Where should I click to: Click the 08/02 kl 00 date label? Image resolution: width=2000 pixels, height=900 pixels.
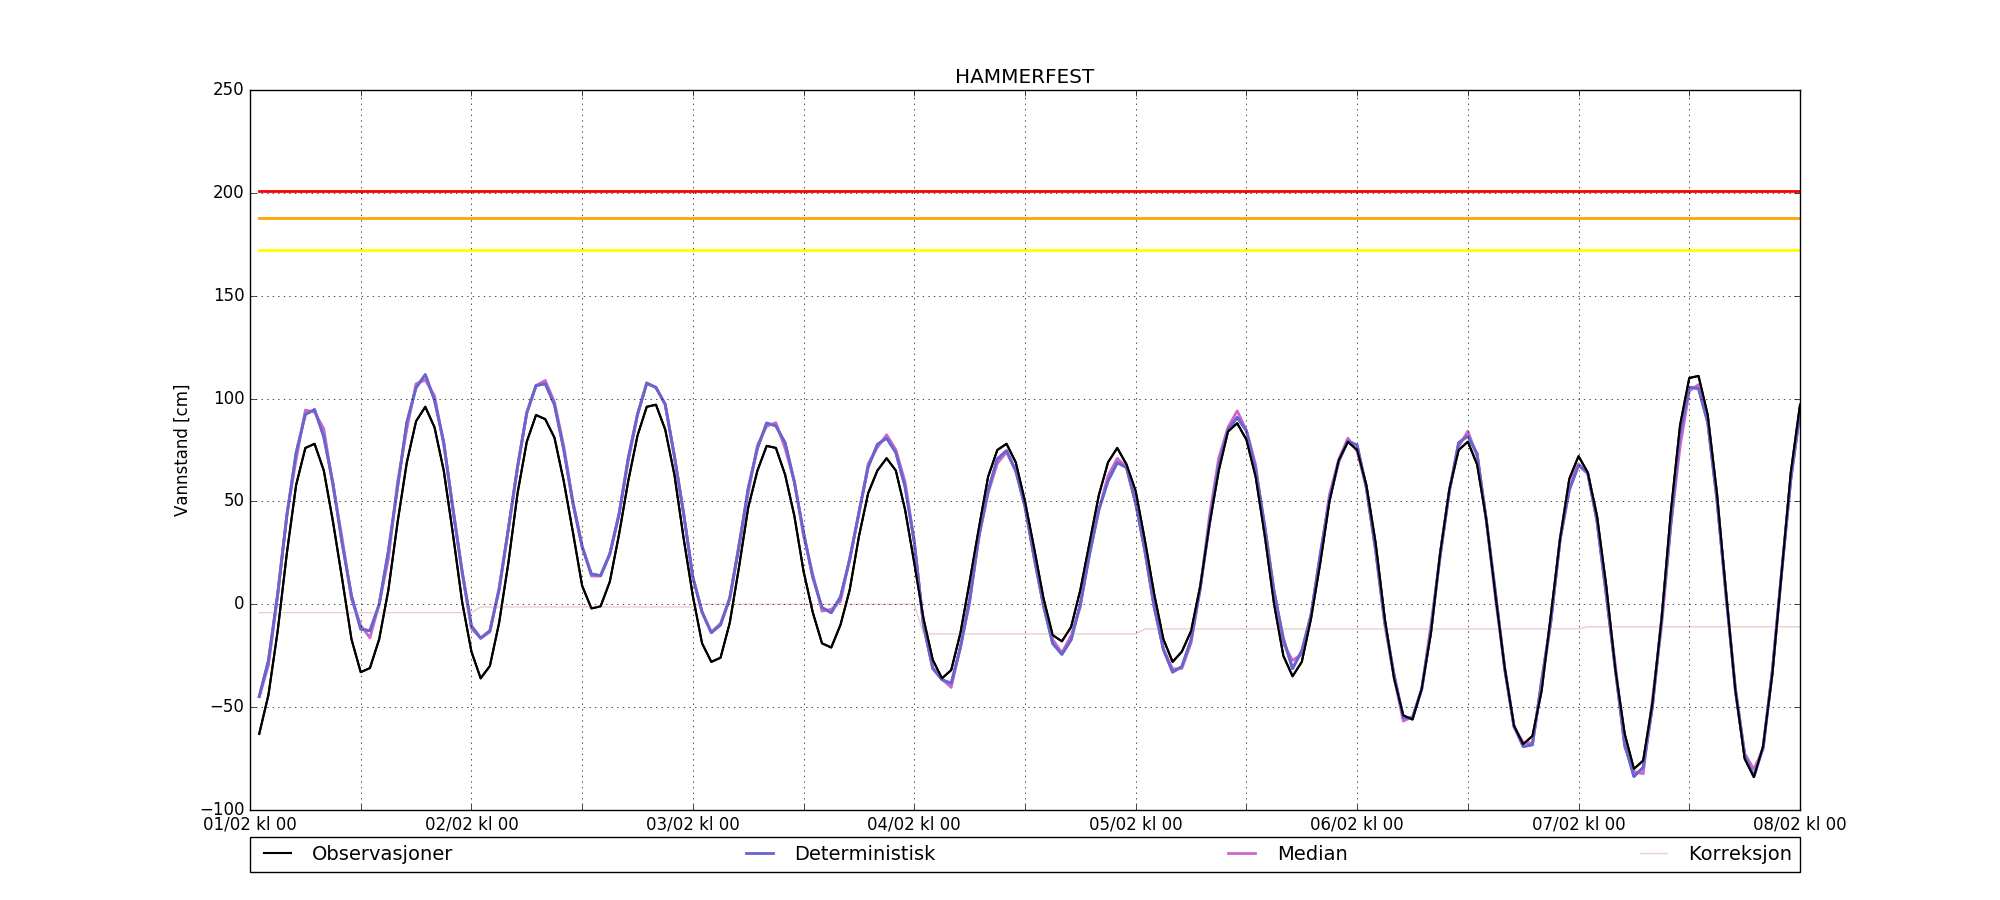pyautogui.click(x=1800, y=825)
